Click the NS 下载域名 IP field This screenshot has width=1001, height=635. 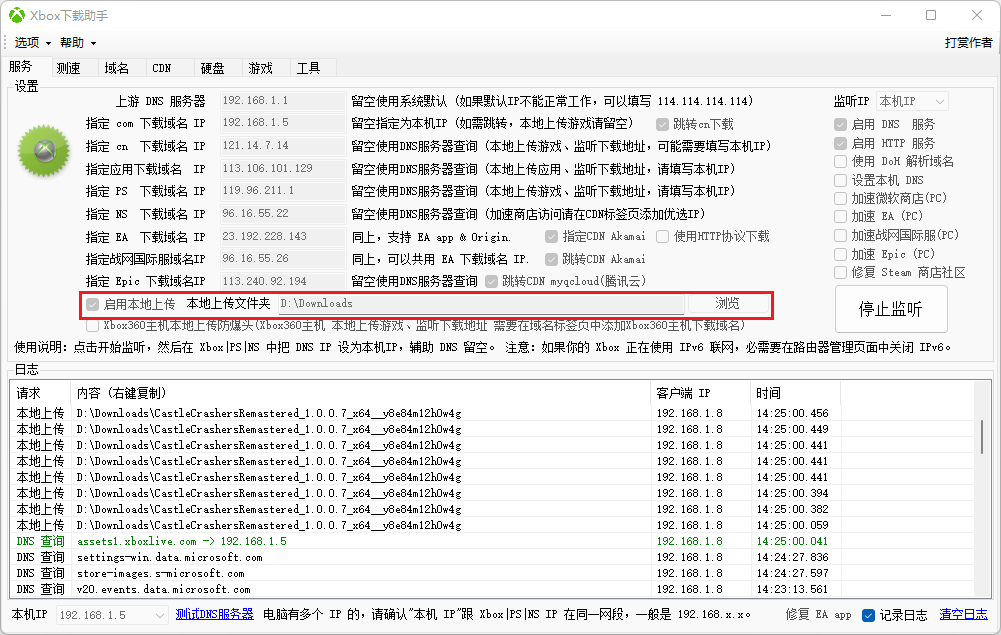[x=283, y=214]
